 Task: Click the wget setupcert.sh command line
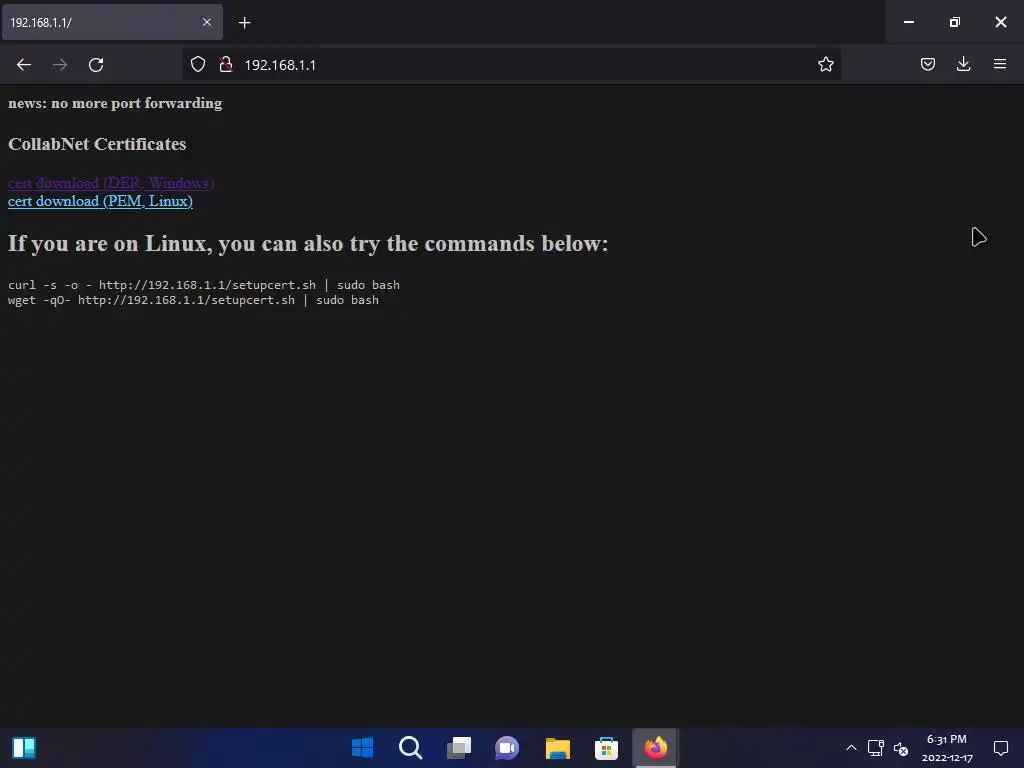pos(193,300)
